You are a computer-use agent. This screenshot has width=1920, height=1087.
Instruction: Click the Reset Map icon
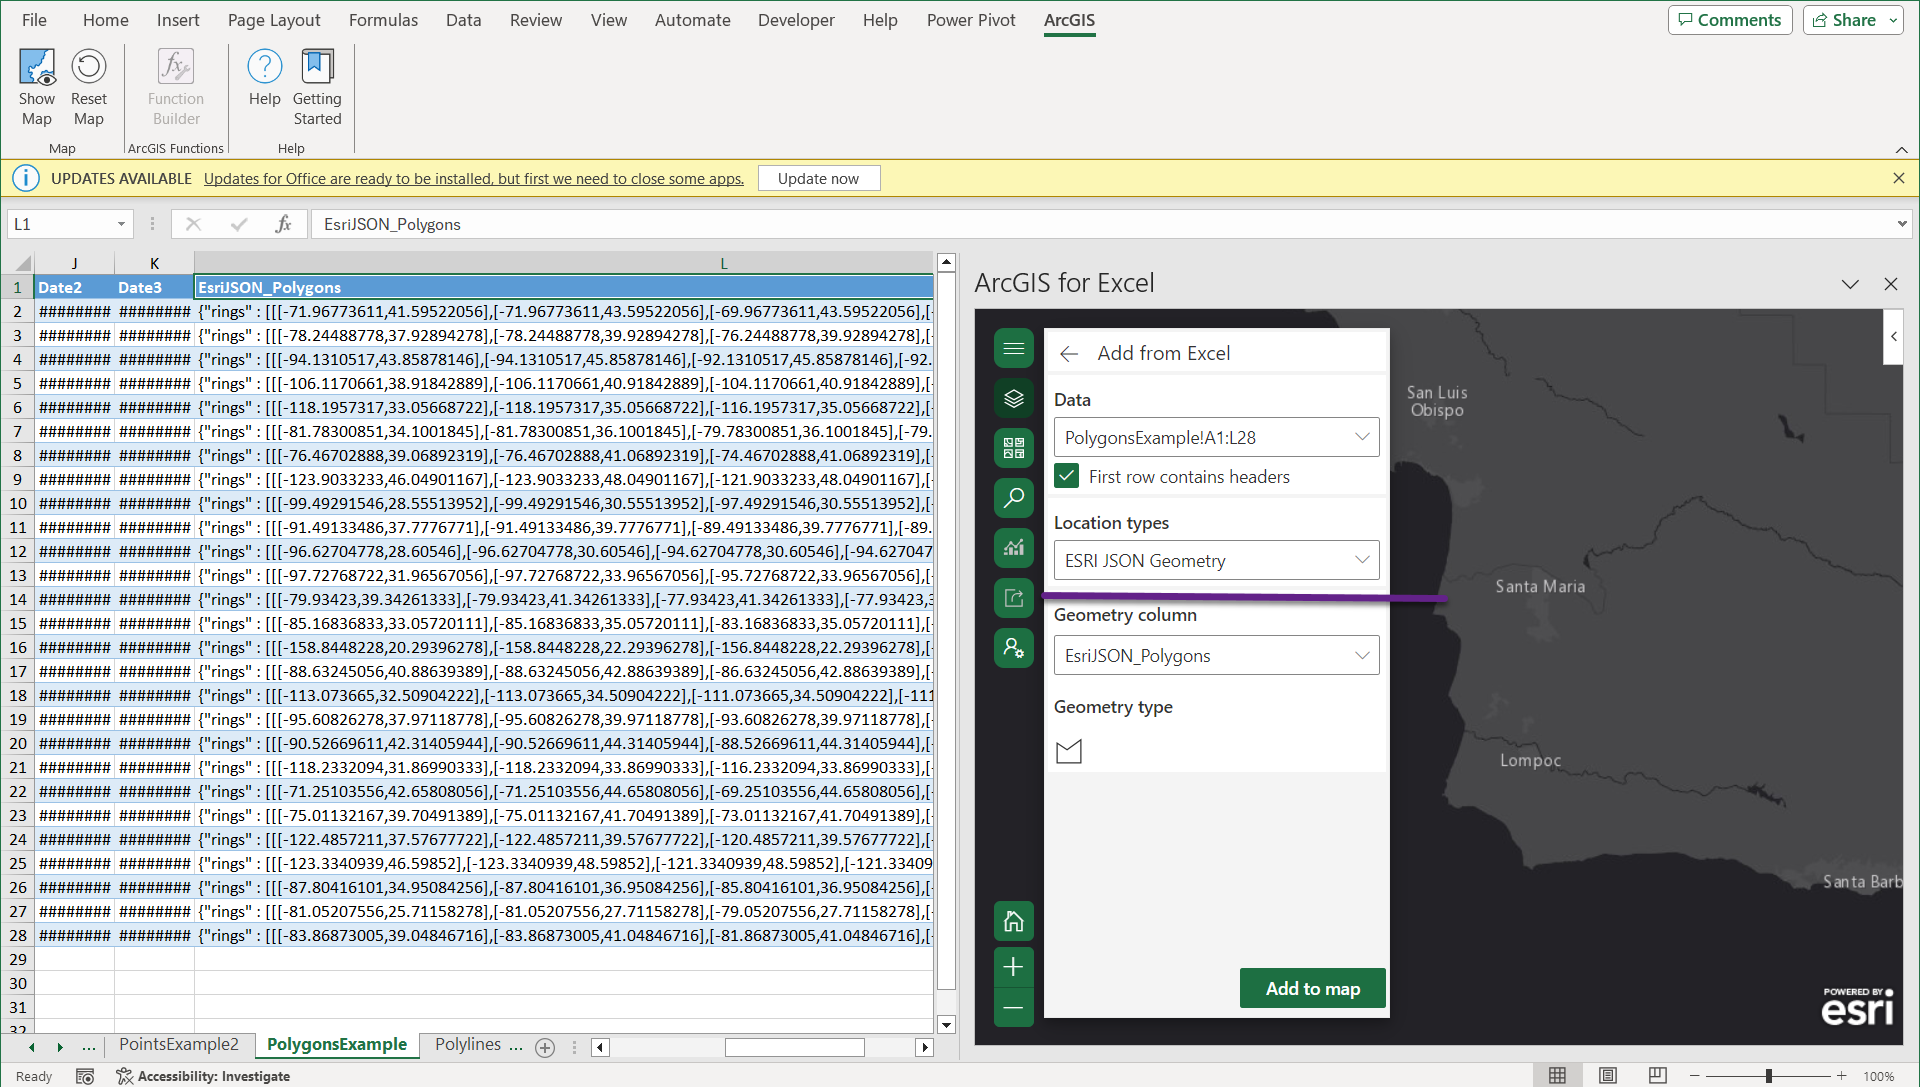(x=89, y=68)
